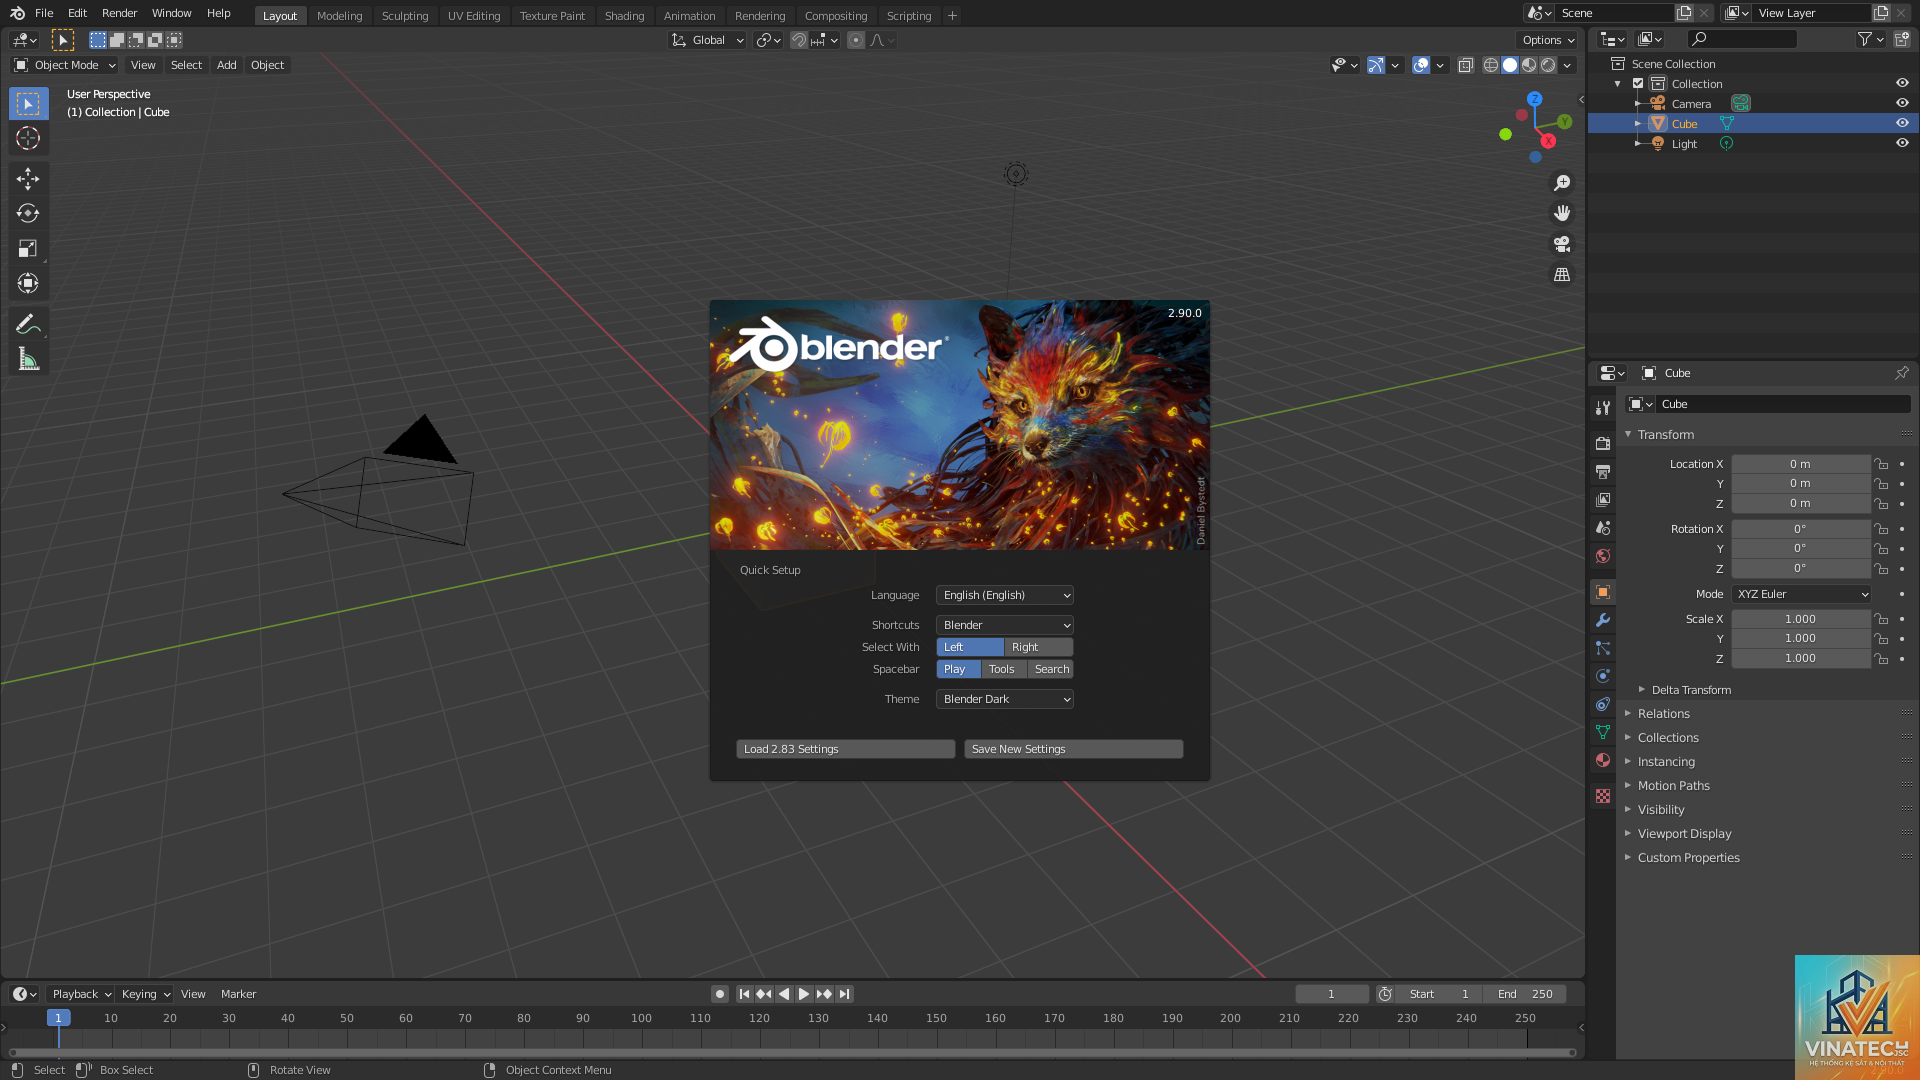Screen dimensions: 1920x1080
Task: Open the Render properties tab icon
Action: pyautogui.click(x=1603, y=443)
